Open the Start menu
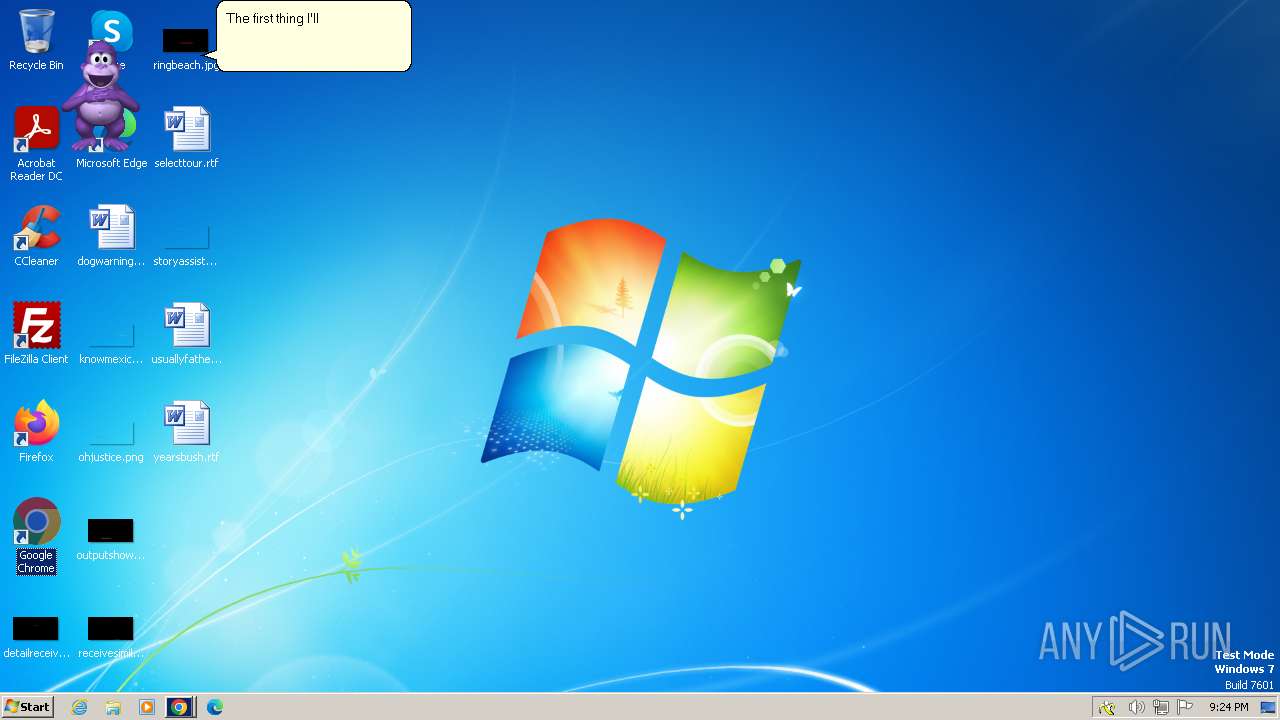Viewport: 1280px width, 720px height. pos(28,707)
